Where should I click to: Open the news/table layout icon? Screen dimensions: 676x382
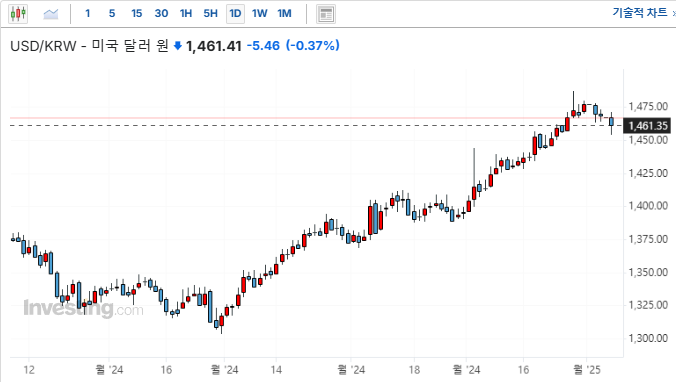click(326, 14)
